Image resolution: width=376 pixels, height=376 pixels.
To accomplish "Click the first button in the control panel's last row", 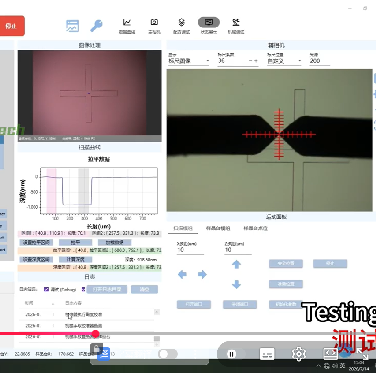I will click(x=194, y=304).
